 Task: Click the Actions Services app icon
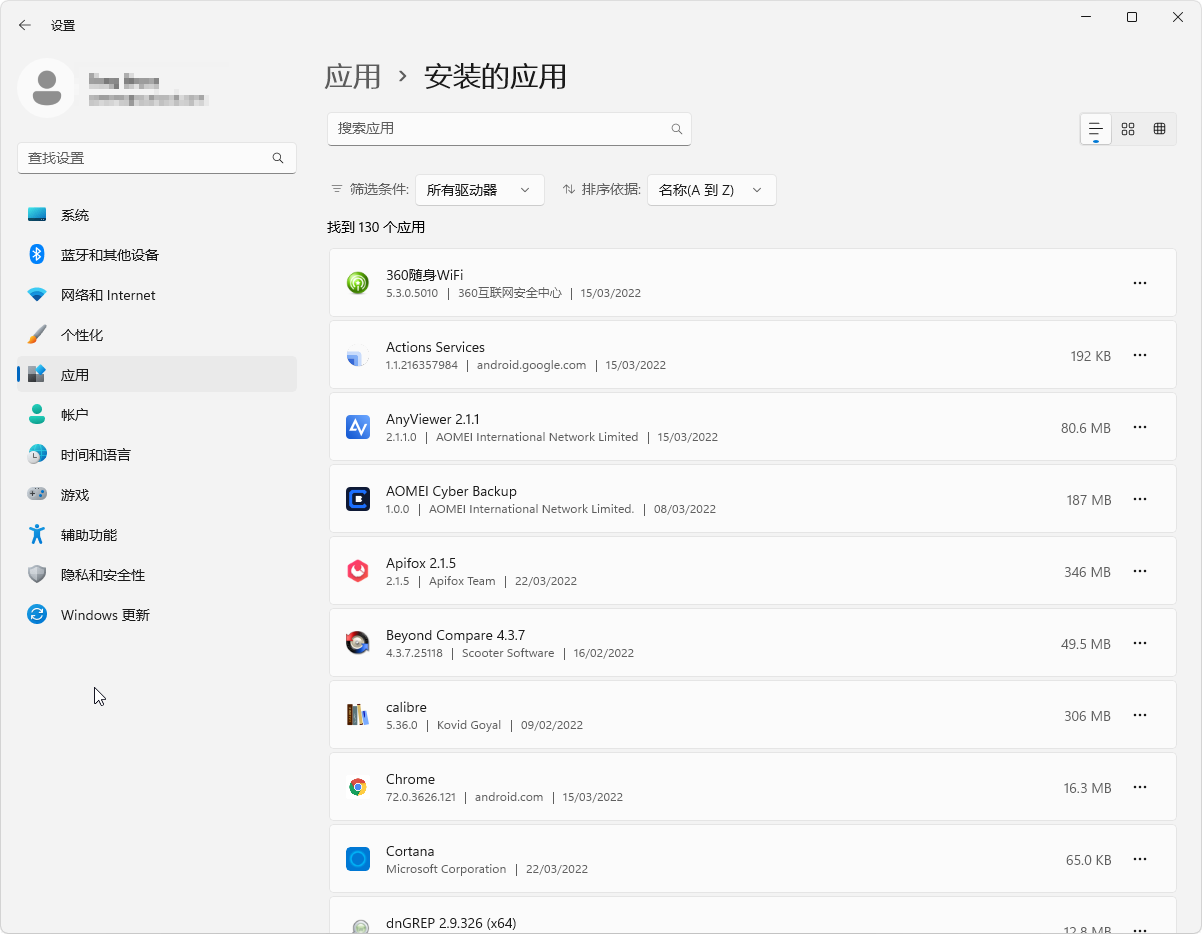(x=358, y=355)
